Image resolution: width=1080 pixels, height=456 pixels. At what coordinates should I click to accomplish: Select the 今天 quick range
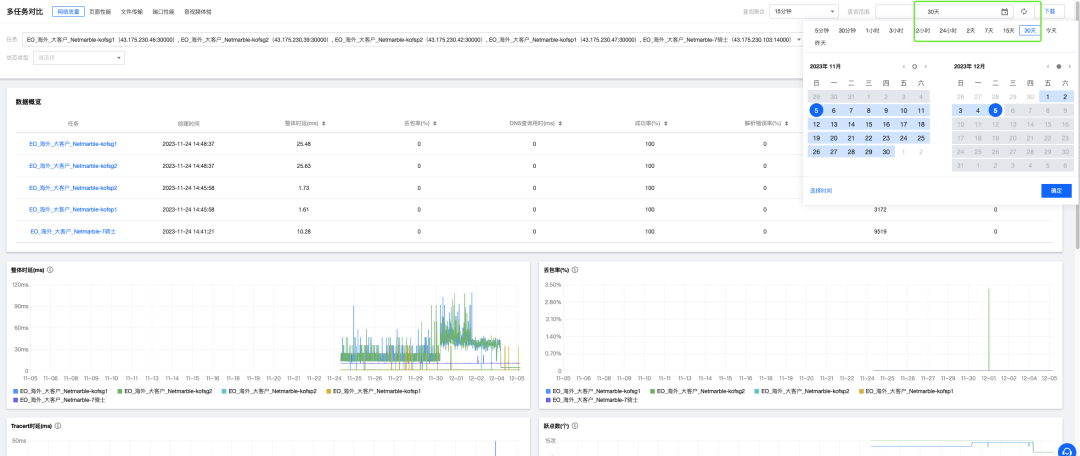click(1051, 30)
